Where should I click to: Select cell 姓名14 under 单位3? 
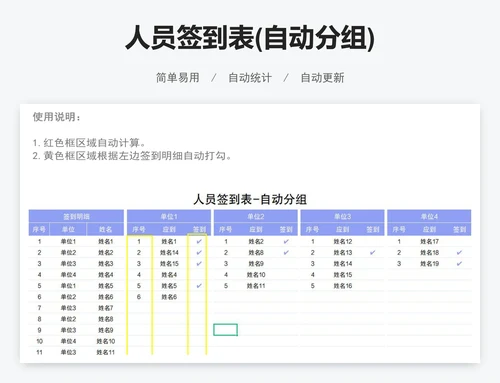[x=343, y=263]
